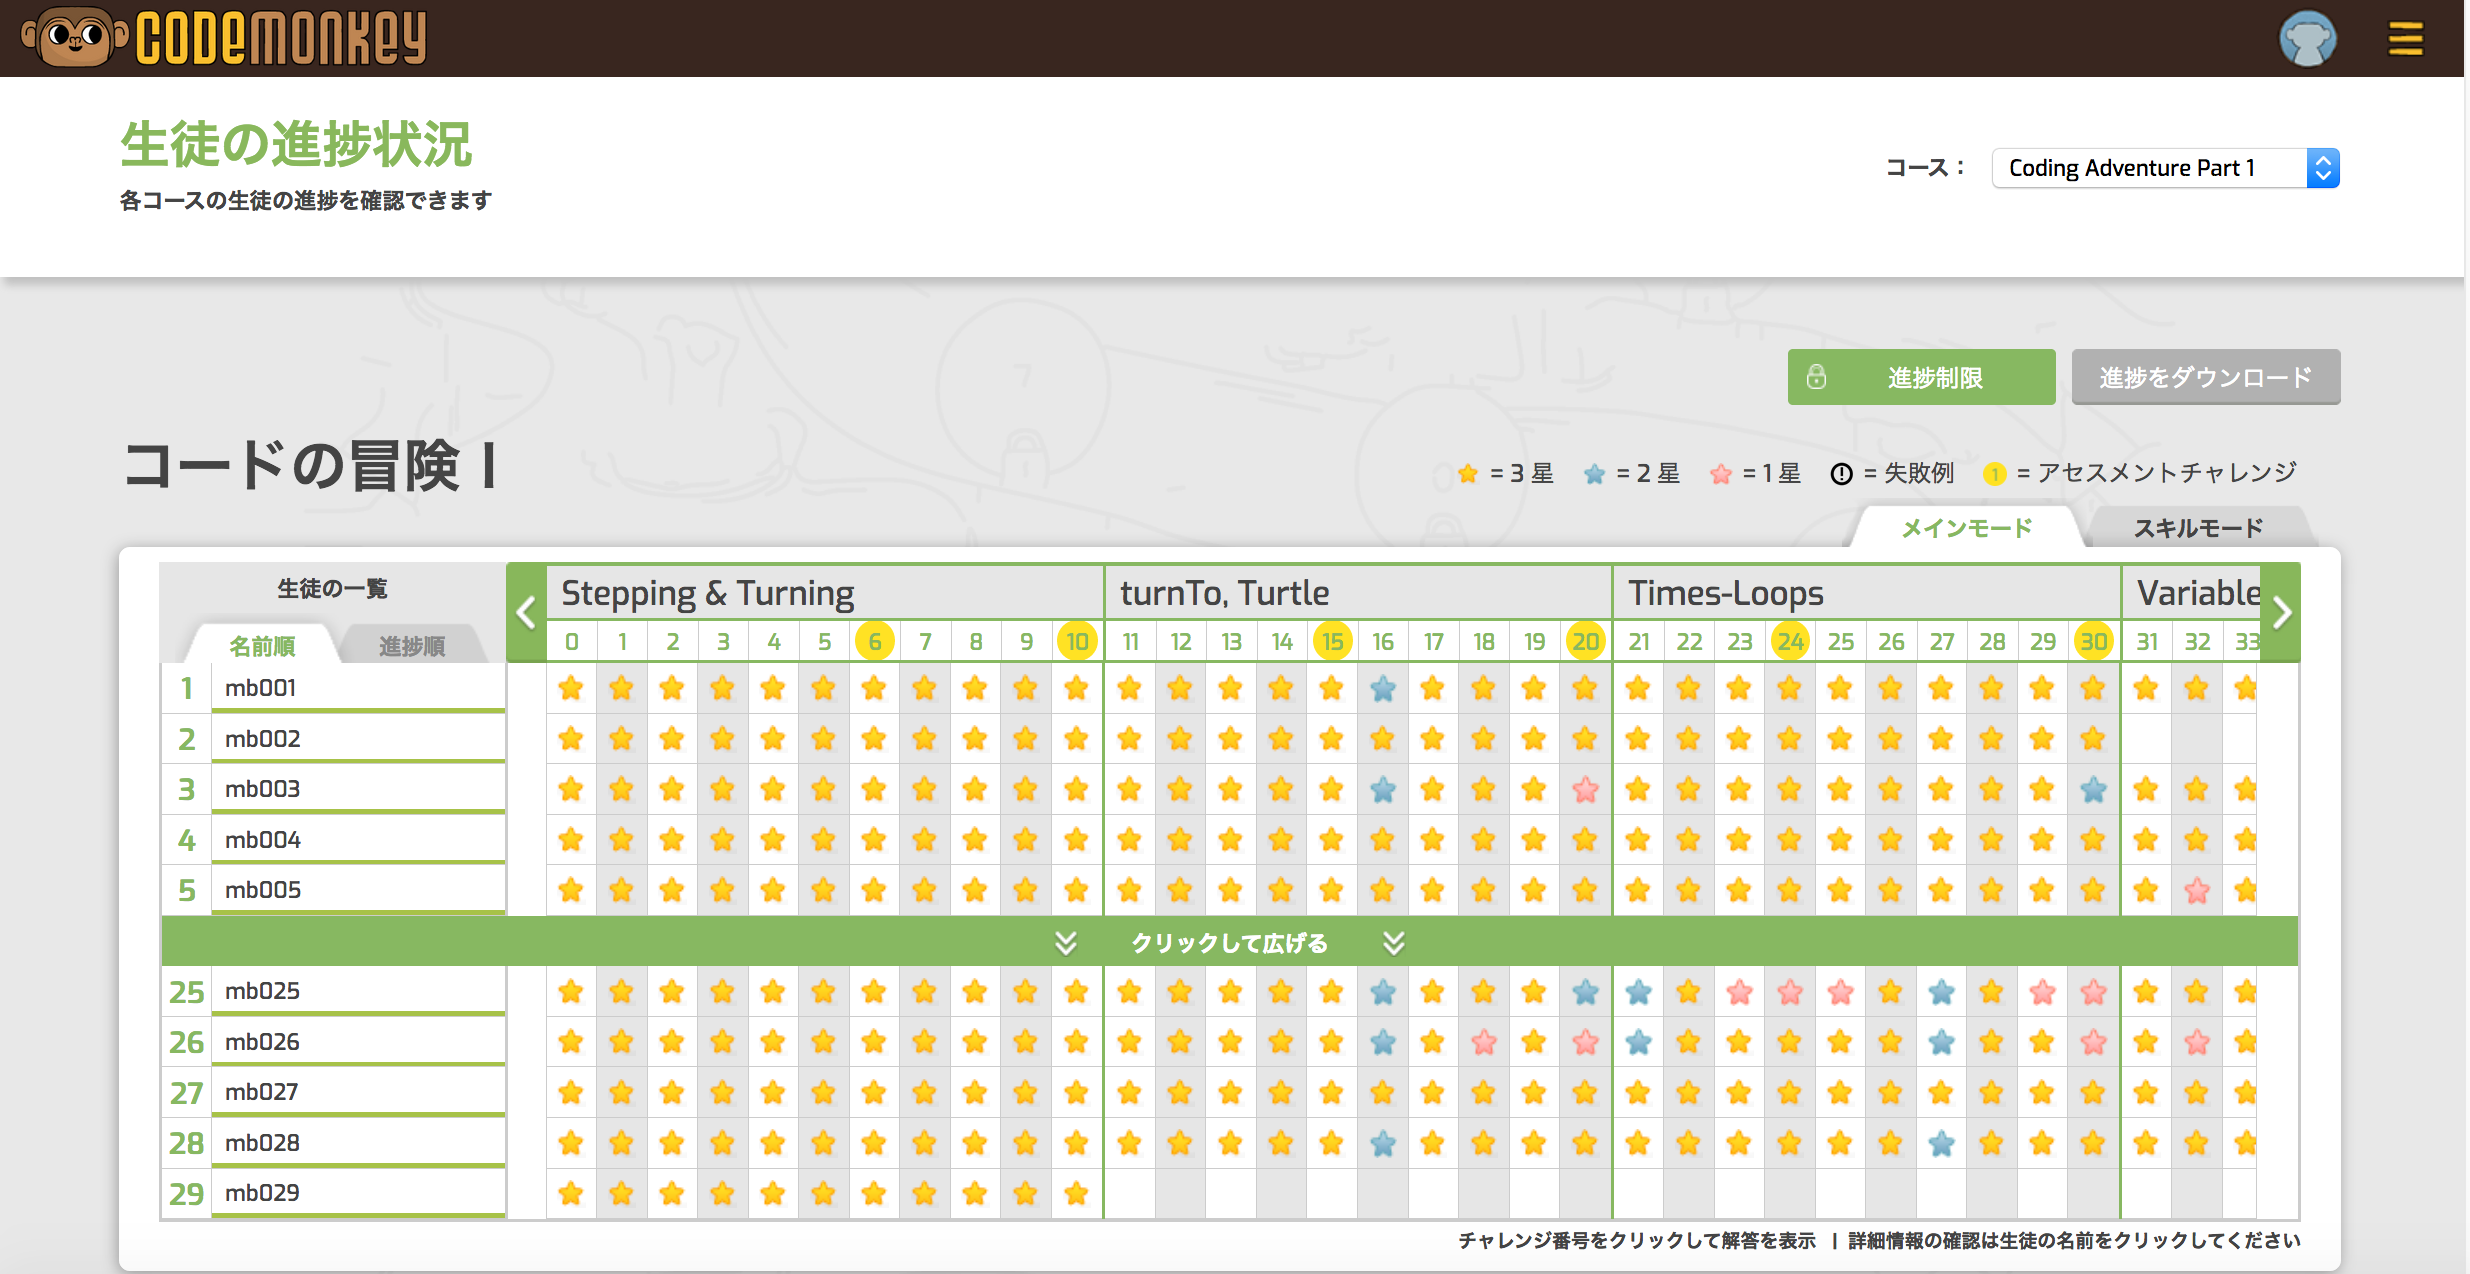
Task: Click the CodeMonkey logo
Action: coord(226,38)
